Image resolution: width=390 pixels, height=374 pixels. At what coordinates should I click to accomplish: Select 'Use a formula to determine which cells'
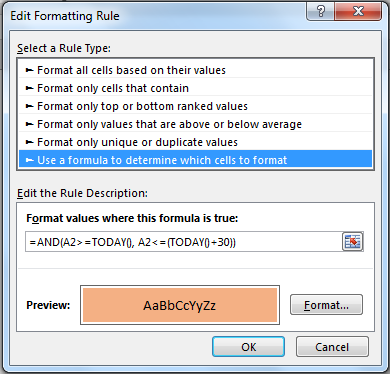click(x=195, y=160)
